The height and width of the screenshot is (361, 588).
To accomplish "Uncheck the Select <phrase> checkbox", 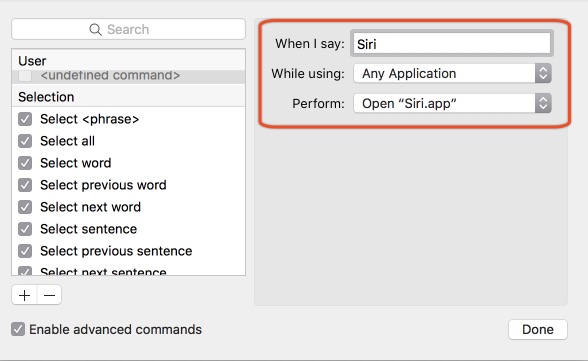I will click(x=25, y=119).
